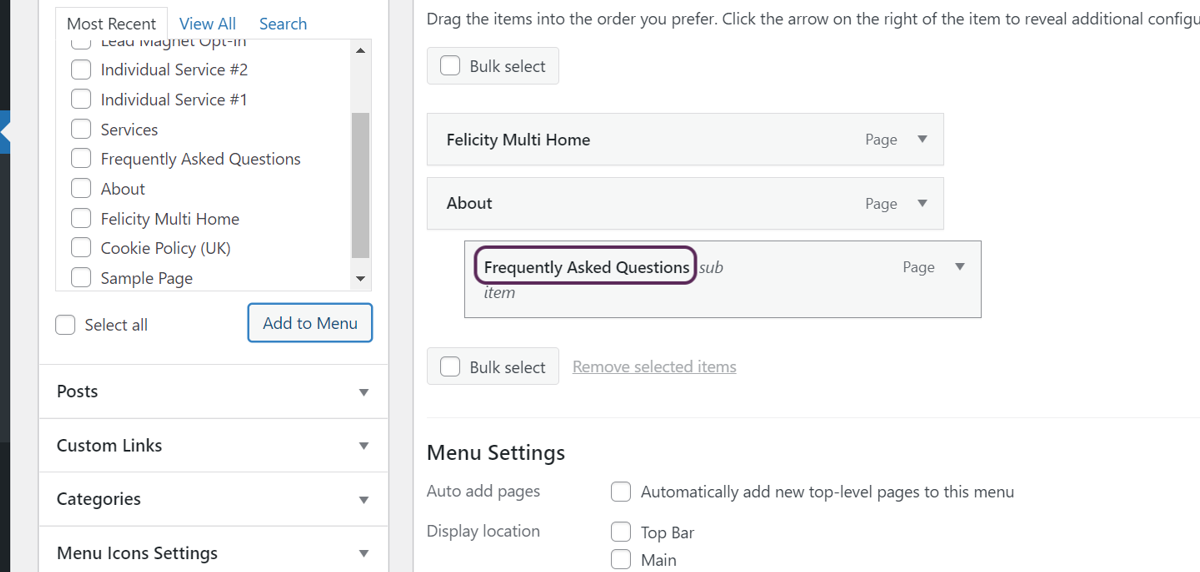
Task: Open the View All tab
Action: [208, 23]
